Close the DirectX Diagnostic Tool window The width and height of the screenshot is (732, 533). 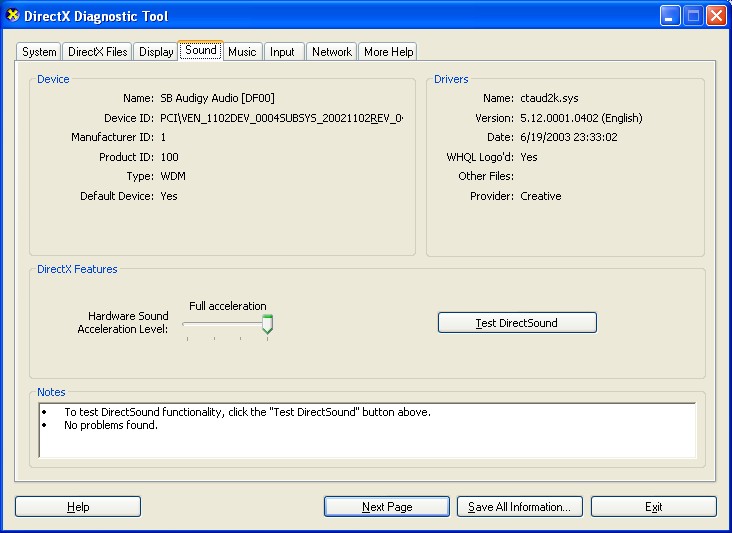(716, 16)
